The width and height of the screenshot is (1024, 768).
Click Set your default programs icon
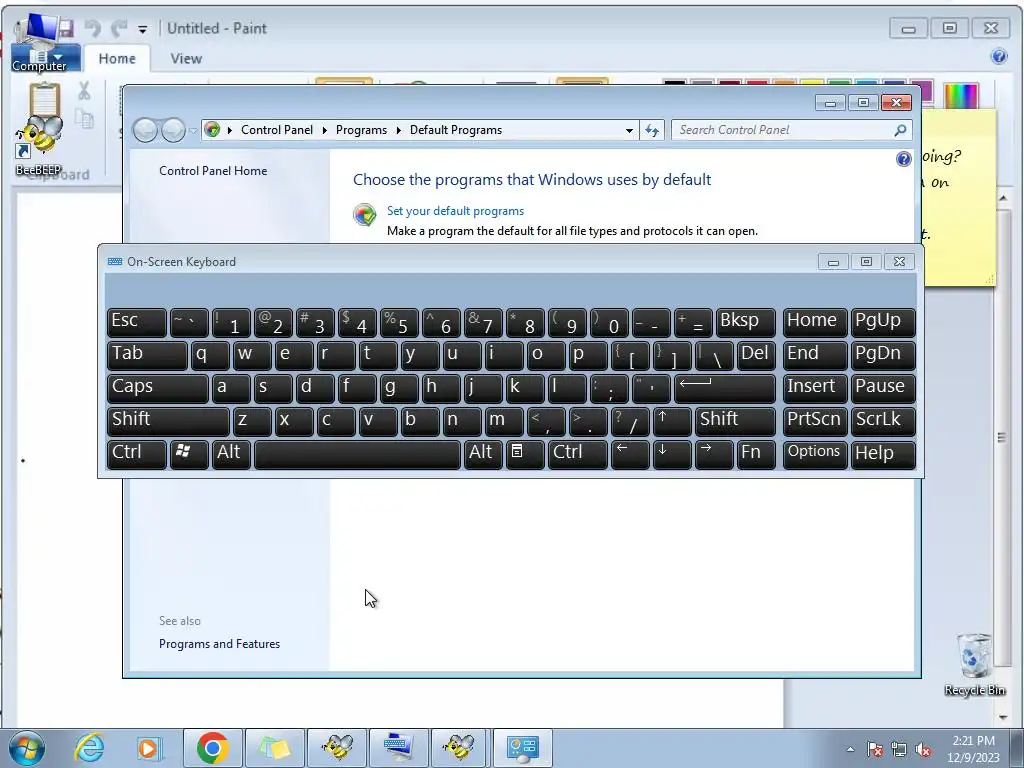(x=364, y=214)
